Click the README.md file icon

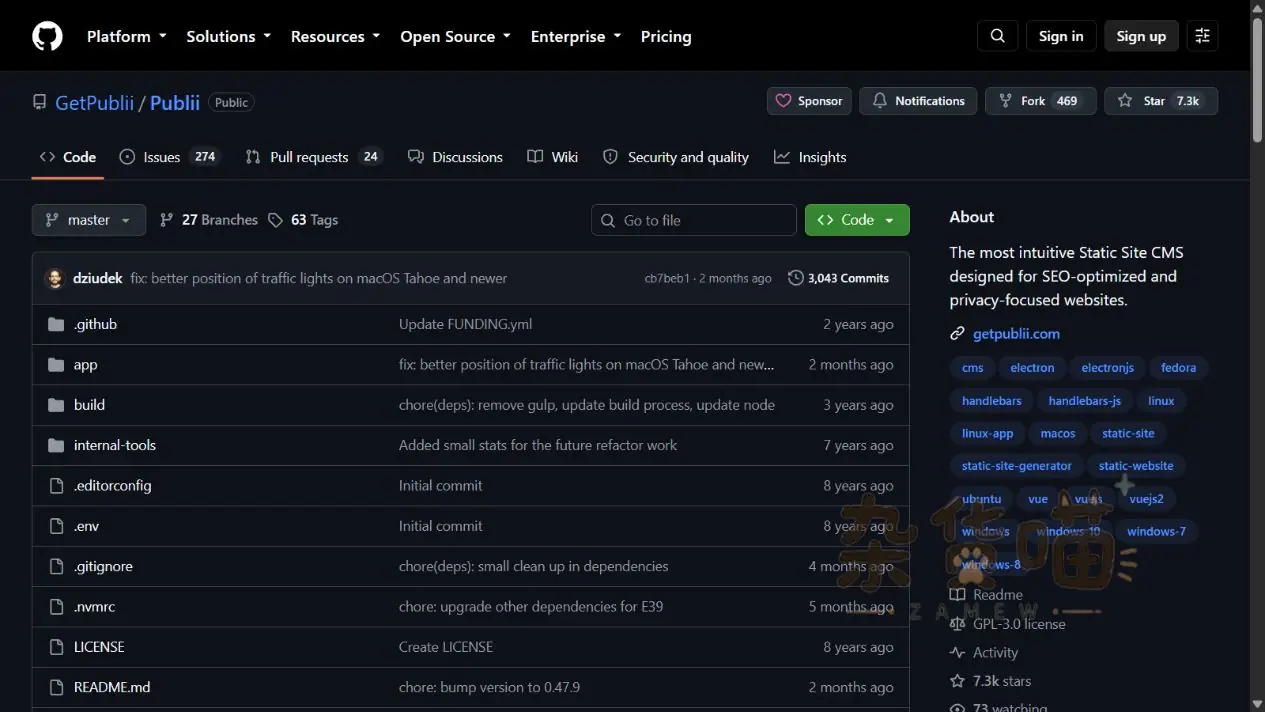pyautogui.click(x=56, y=687)
